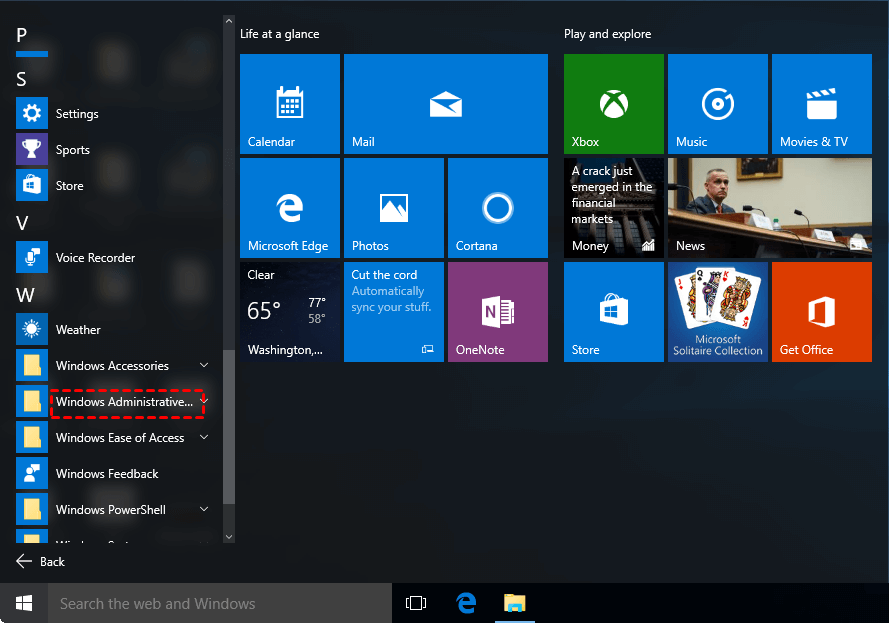This screenshot has height=623, width=889.
Task: Expand the Windows Administrative Tools chevron
Action: 205,401
